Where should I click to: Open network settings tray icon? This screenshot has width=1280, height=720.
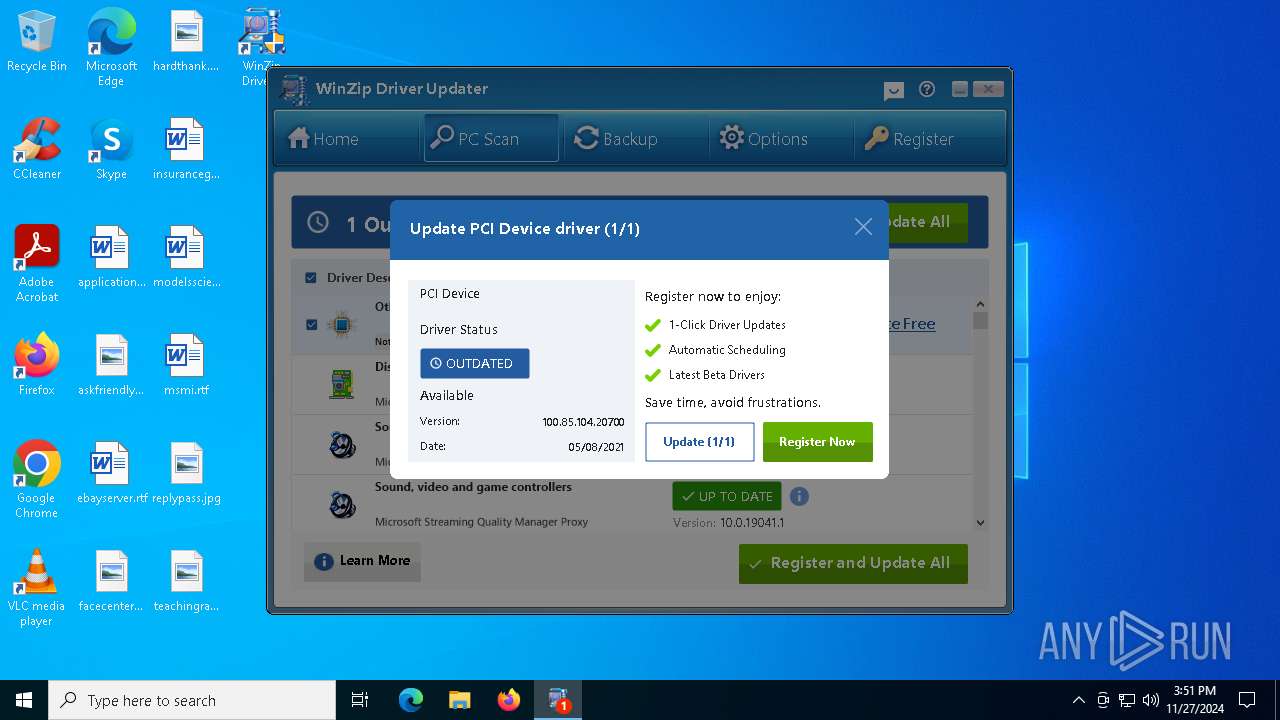(1127, 700)
